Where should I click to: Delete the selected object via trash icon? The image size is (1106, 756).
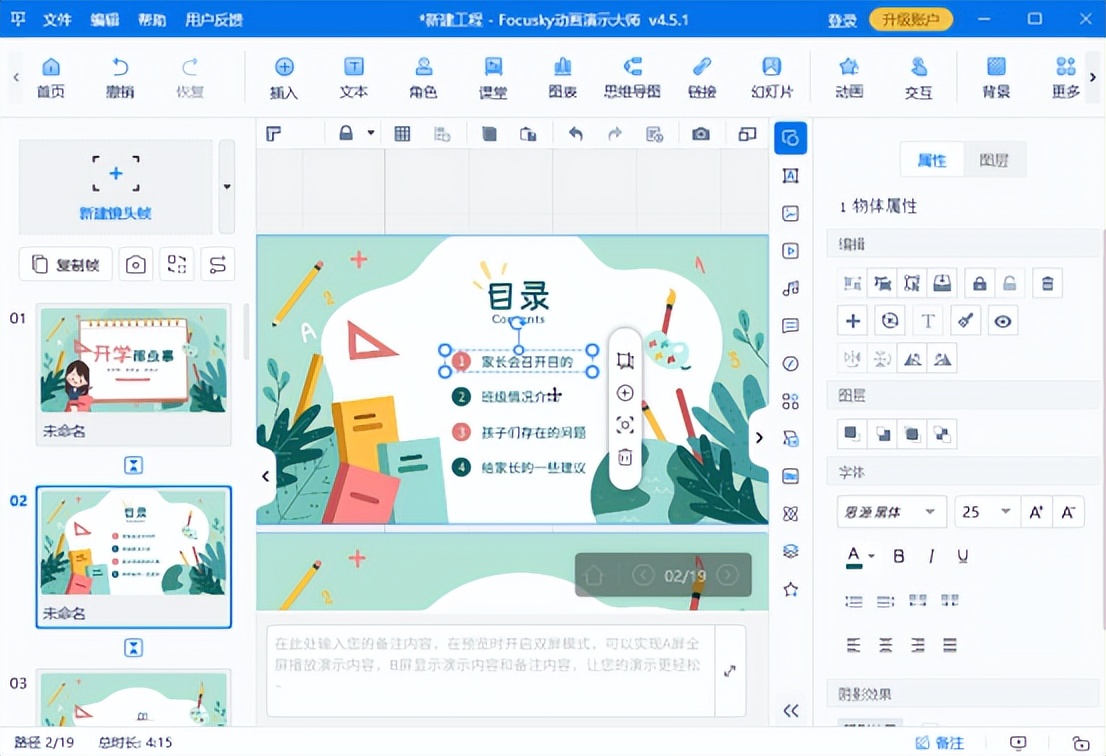[1047, 283]
